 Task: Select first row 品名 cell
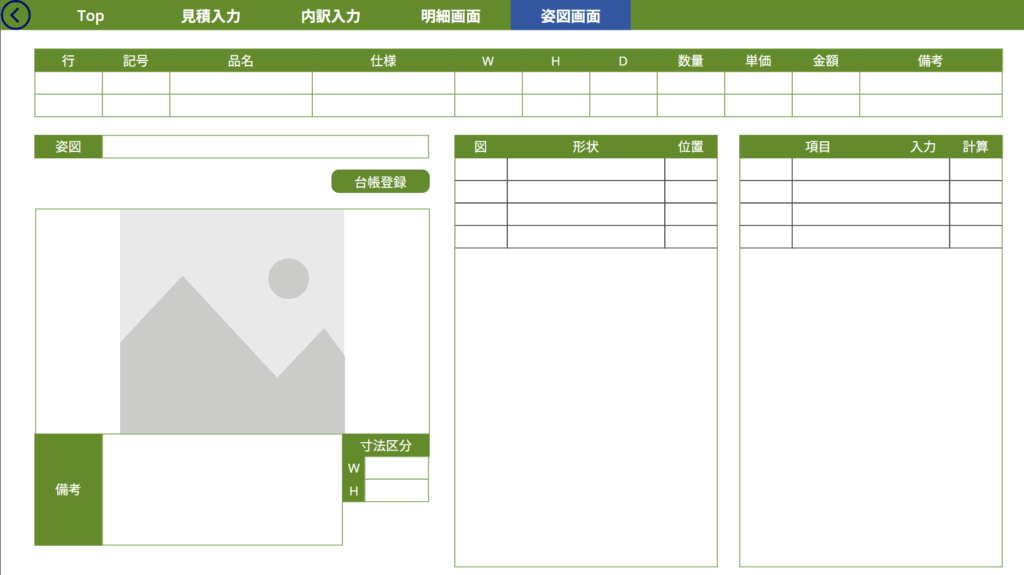(x=240, y=83)
